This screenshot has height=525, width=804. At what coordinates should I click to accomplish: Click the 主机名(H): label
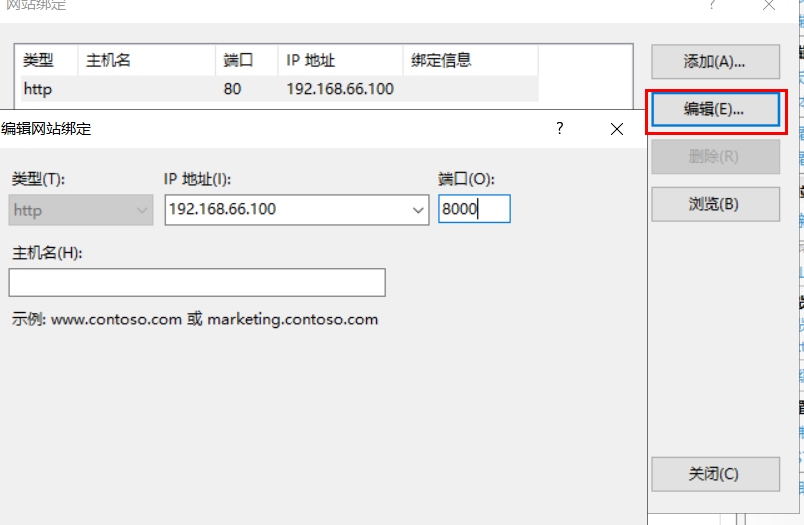tap(47, 253)
